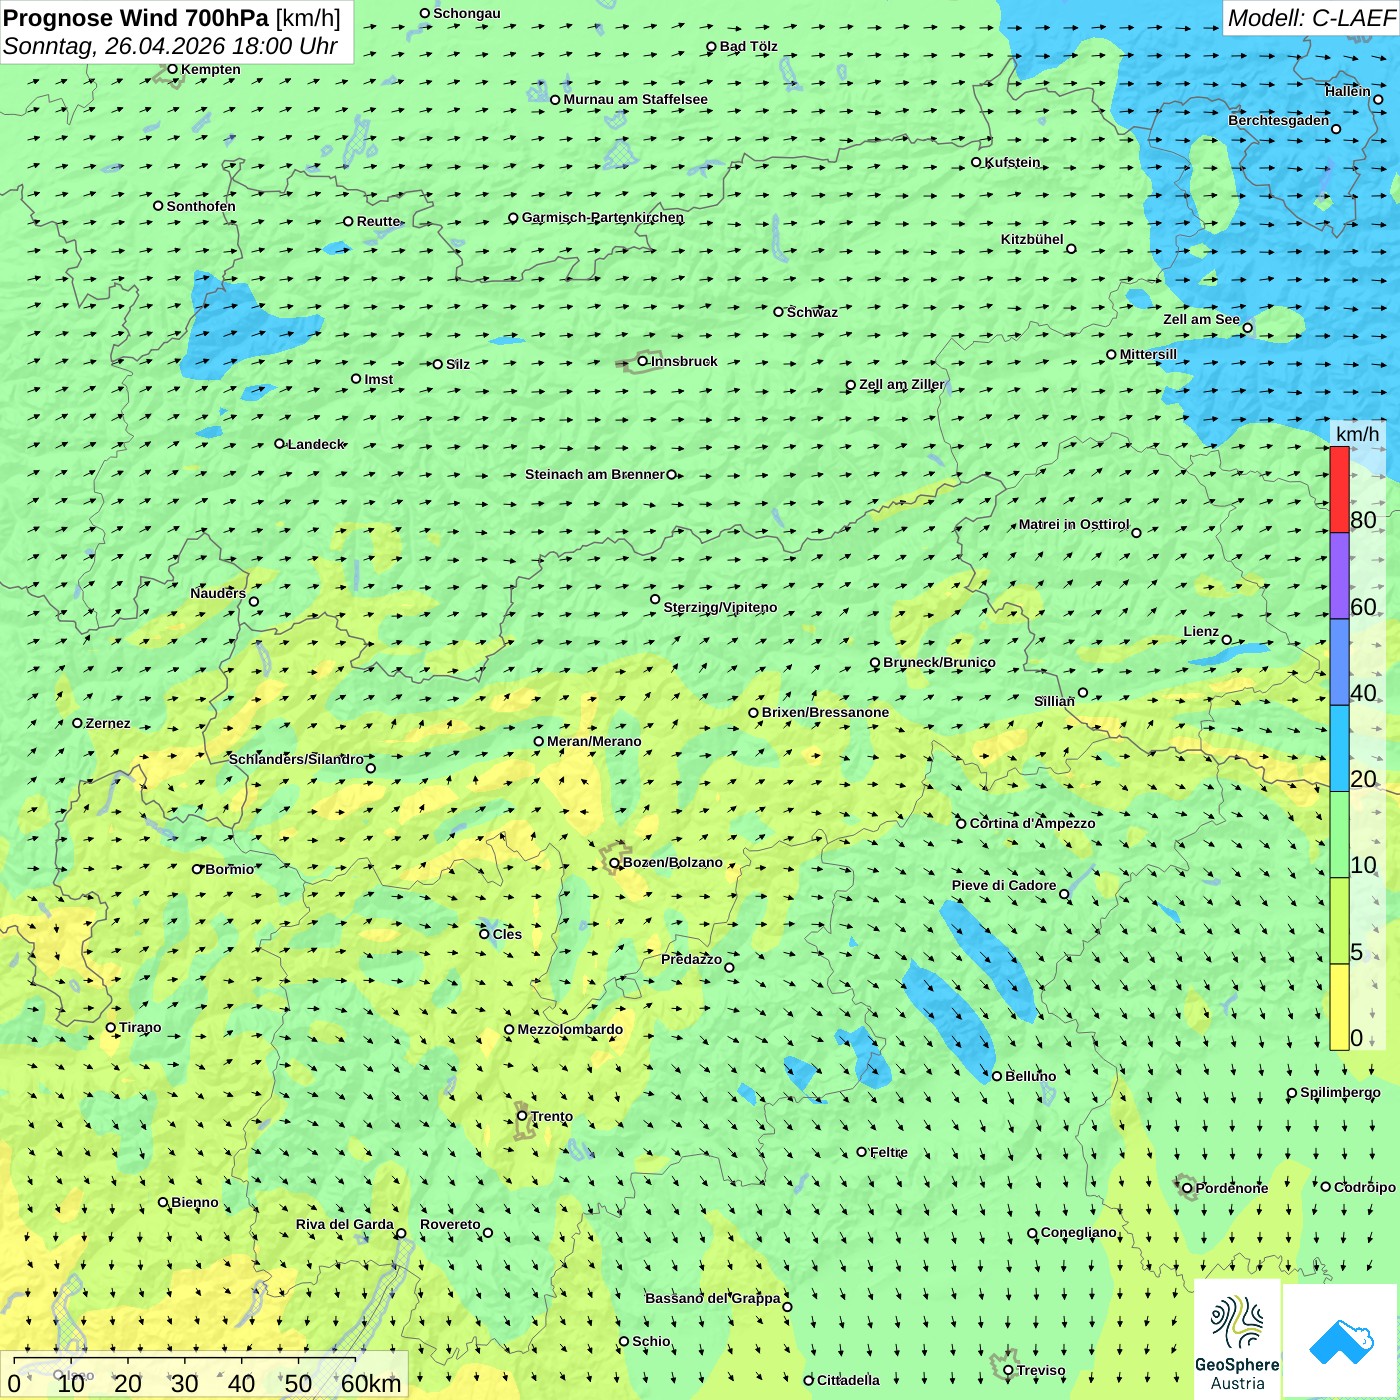This screenshot has width=1400, height=1400.
Task: Click the Meran/Merano label
Action: tap(594, 741)
